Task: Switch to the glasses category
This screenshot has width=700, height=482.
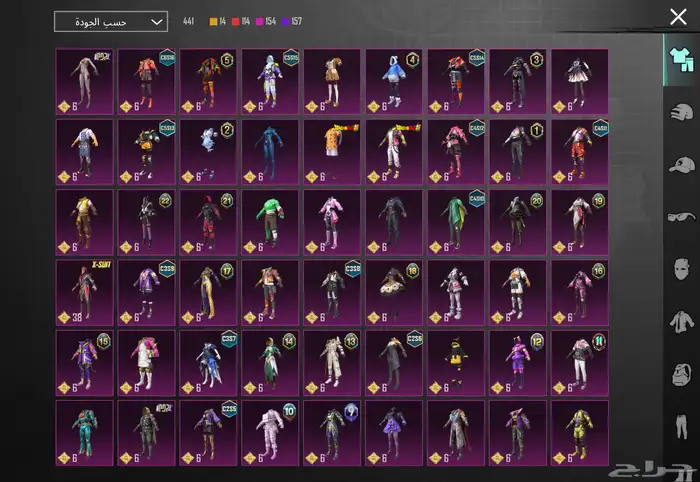Action: (x=681, y=217)
